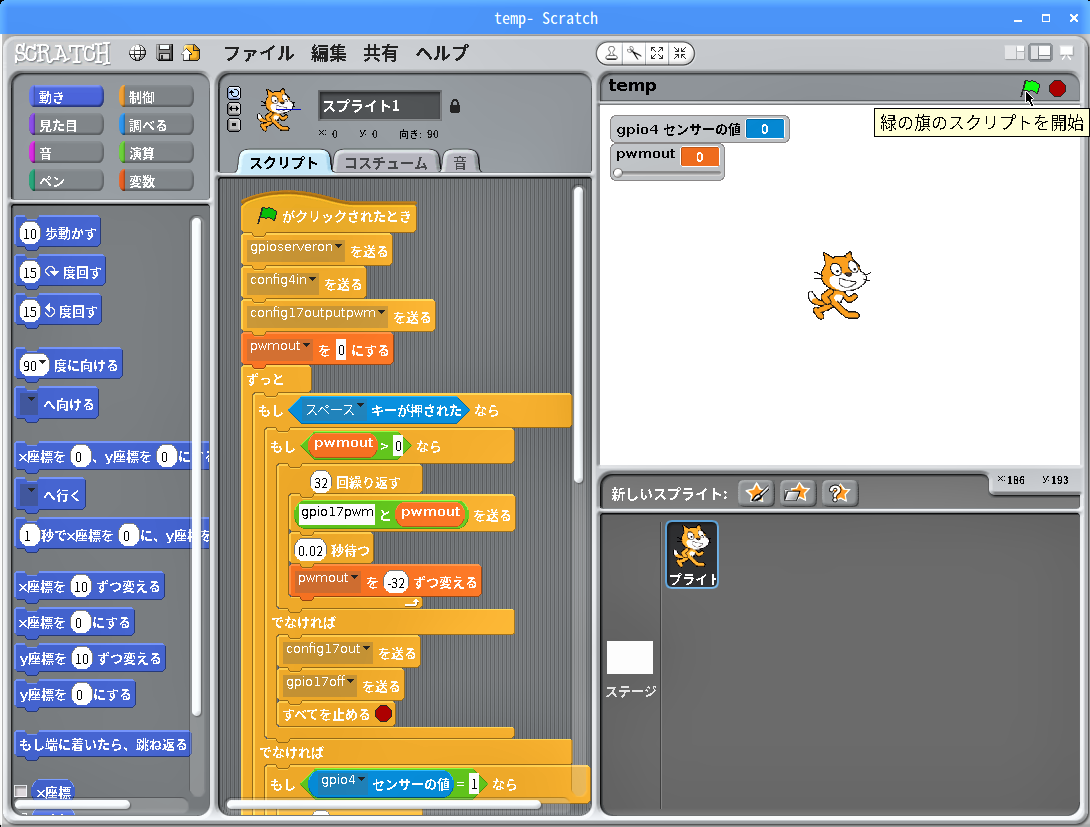Select the 制御 block category
The height and width of the screenshot is (827, 1090).
point(156,97)
